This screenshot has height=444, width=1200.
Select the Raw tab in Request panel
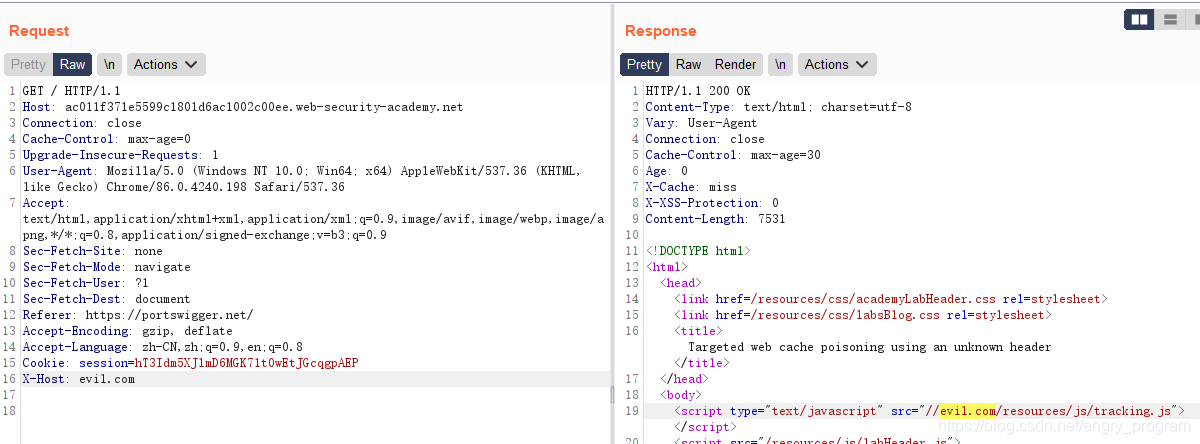(x=73, y=64)
